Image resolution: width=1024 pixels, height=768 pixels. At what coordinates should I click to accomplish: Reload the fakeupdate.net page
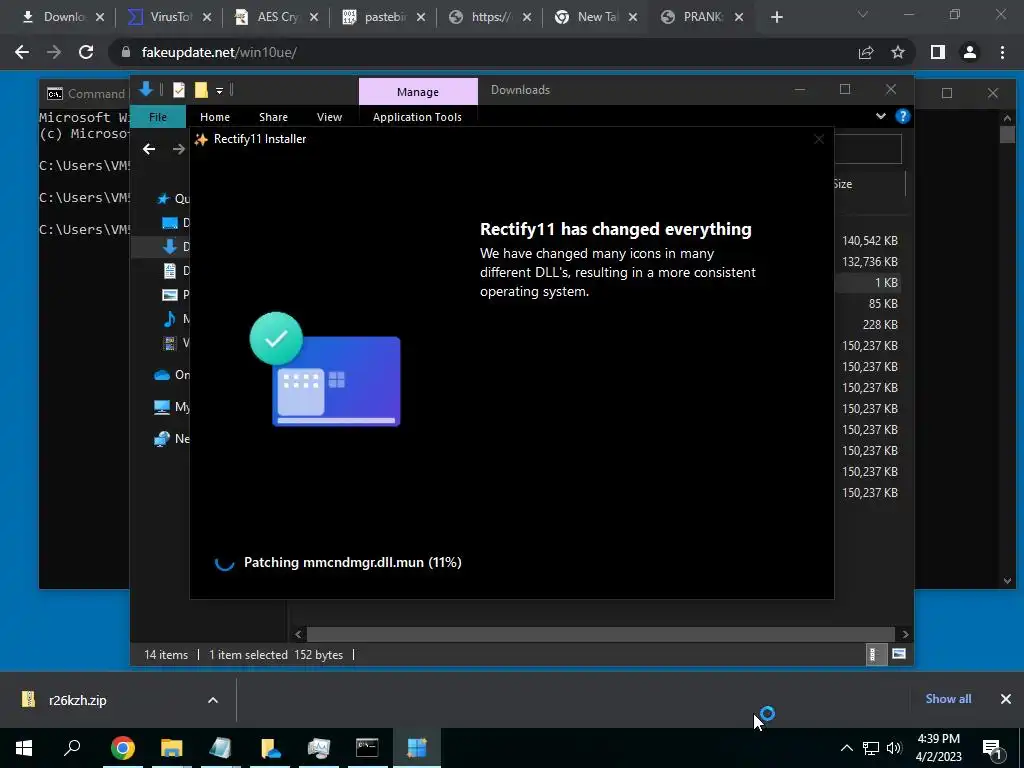point(86,52)
